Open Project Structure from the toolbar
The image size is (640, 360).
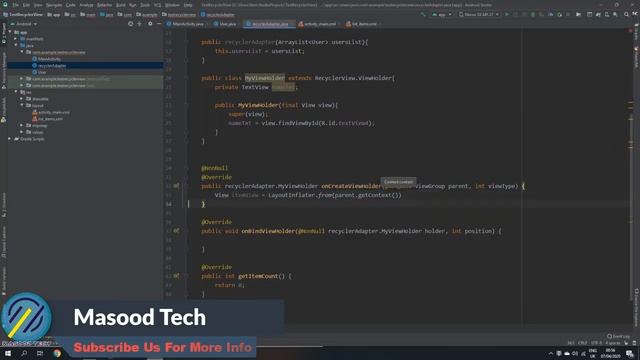(589, 14)
